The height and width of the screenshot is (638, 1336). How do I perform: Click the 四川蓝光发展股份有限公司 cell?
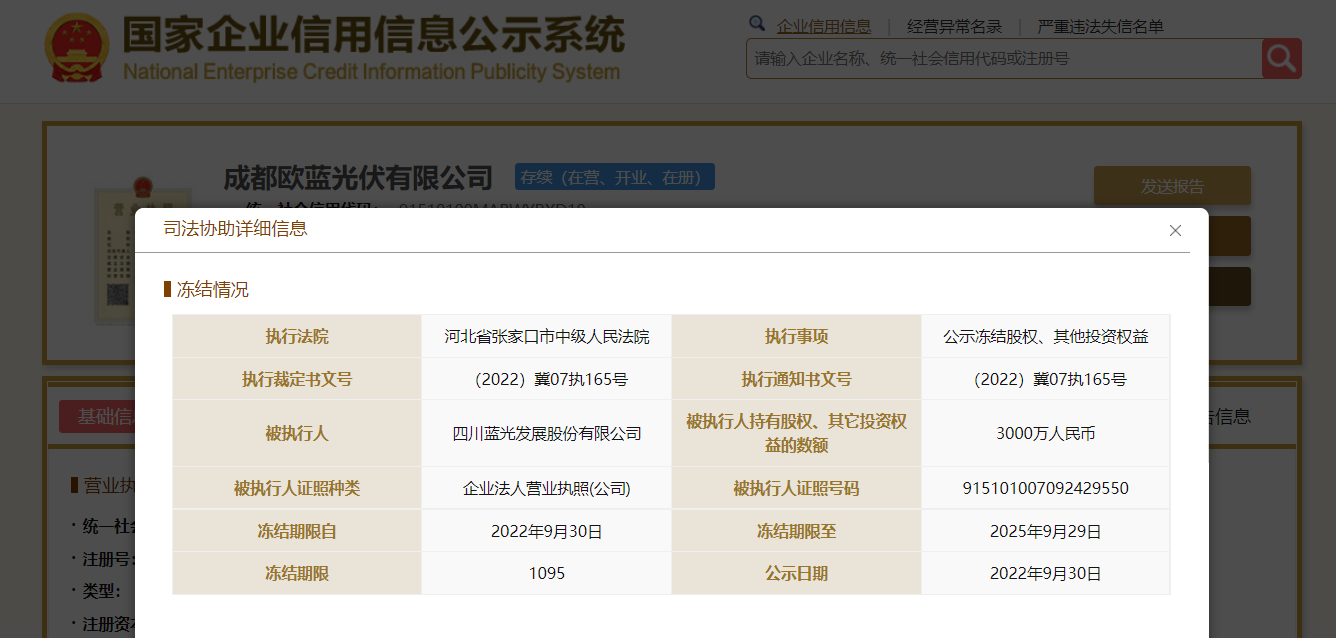[547, 433]
